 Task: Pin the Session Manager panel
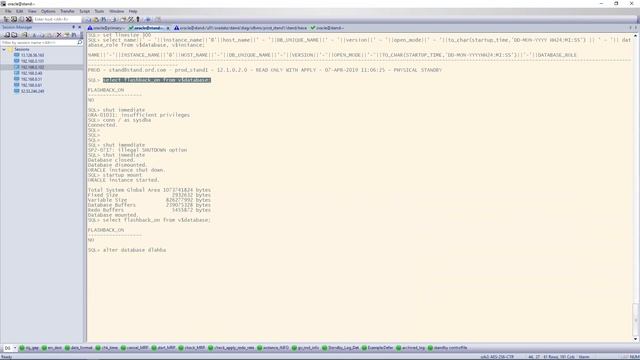coord(73,27)
